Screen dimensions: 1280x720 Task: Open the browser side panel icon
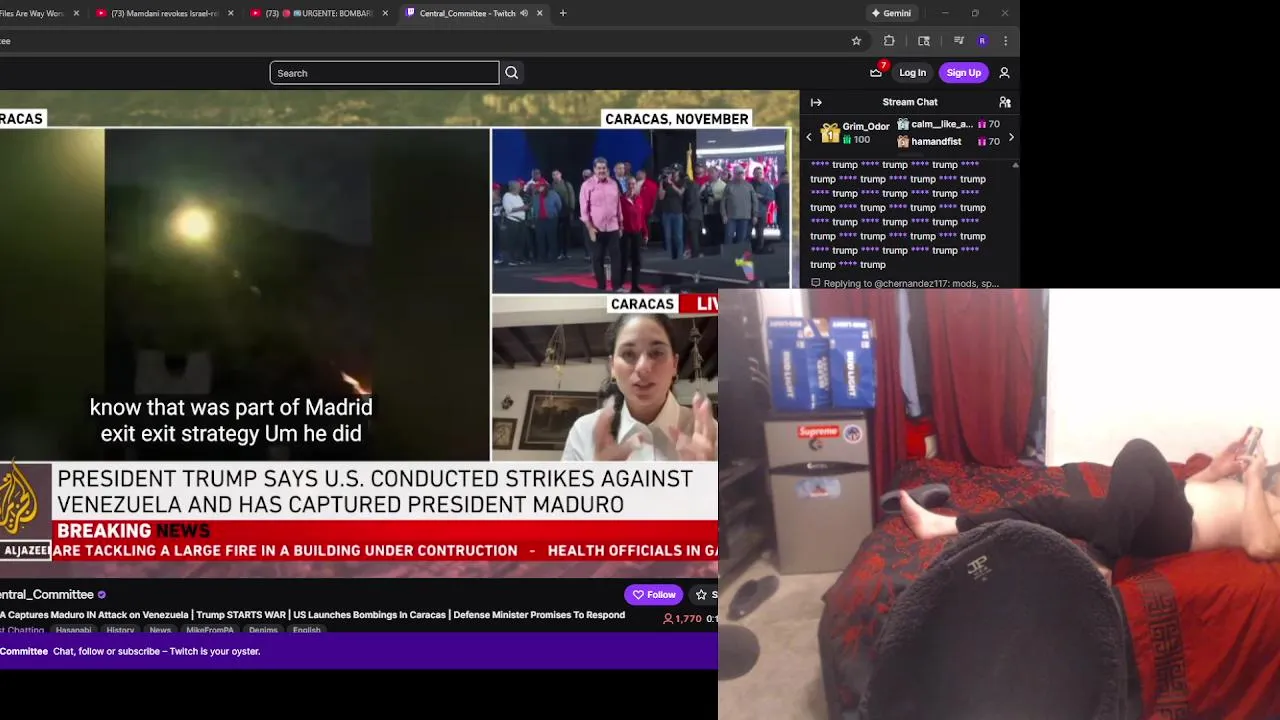click(x=924, y=41)
